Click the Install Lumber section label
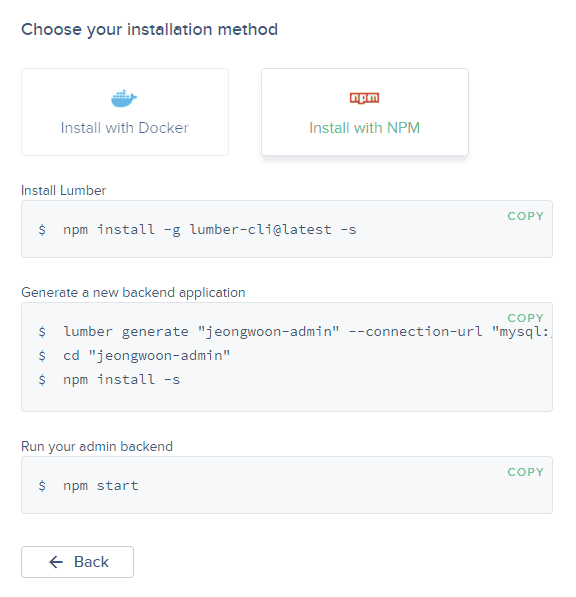The image size is (576, 597). (64, 190)
